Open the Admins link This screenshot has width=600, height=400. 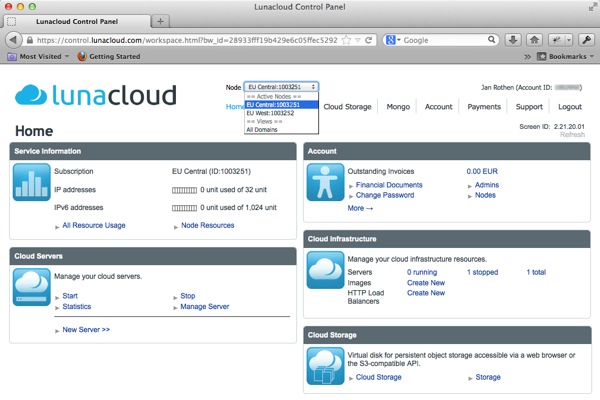(487, 185)
